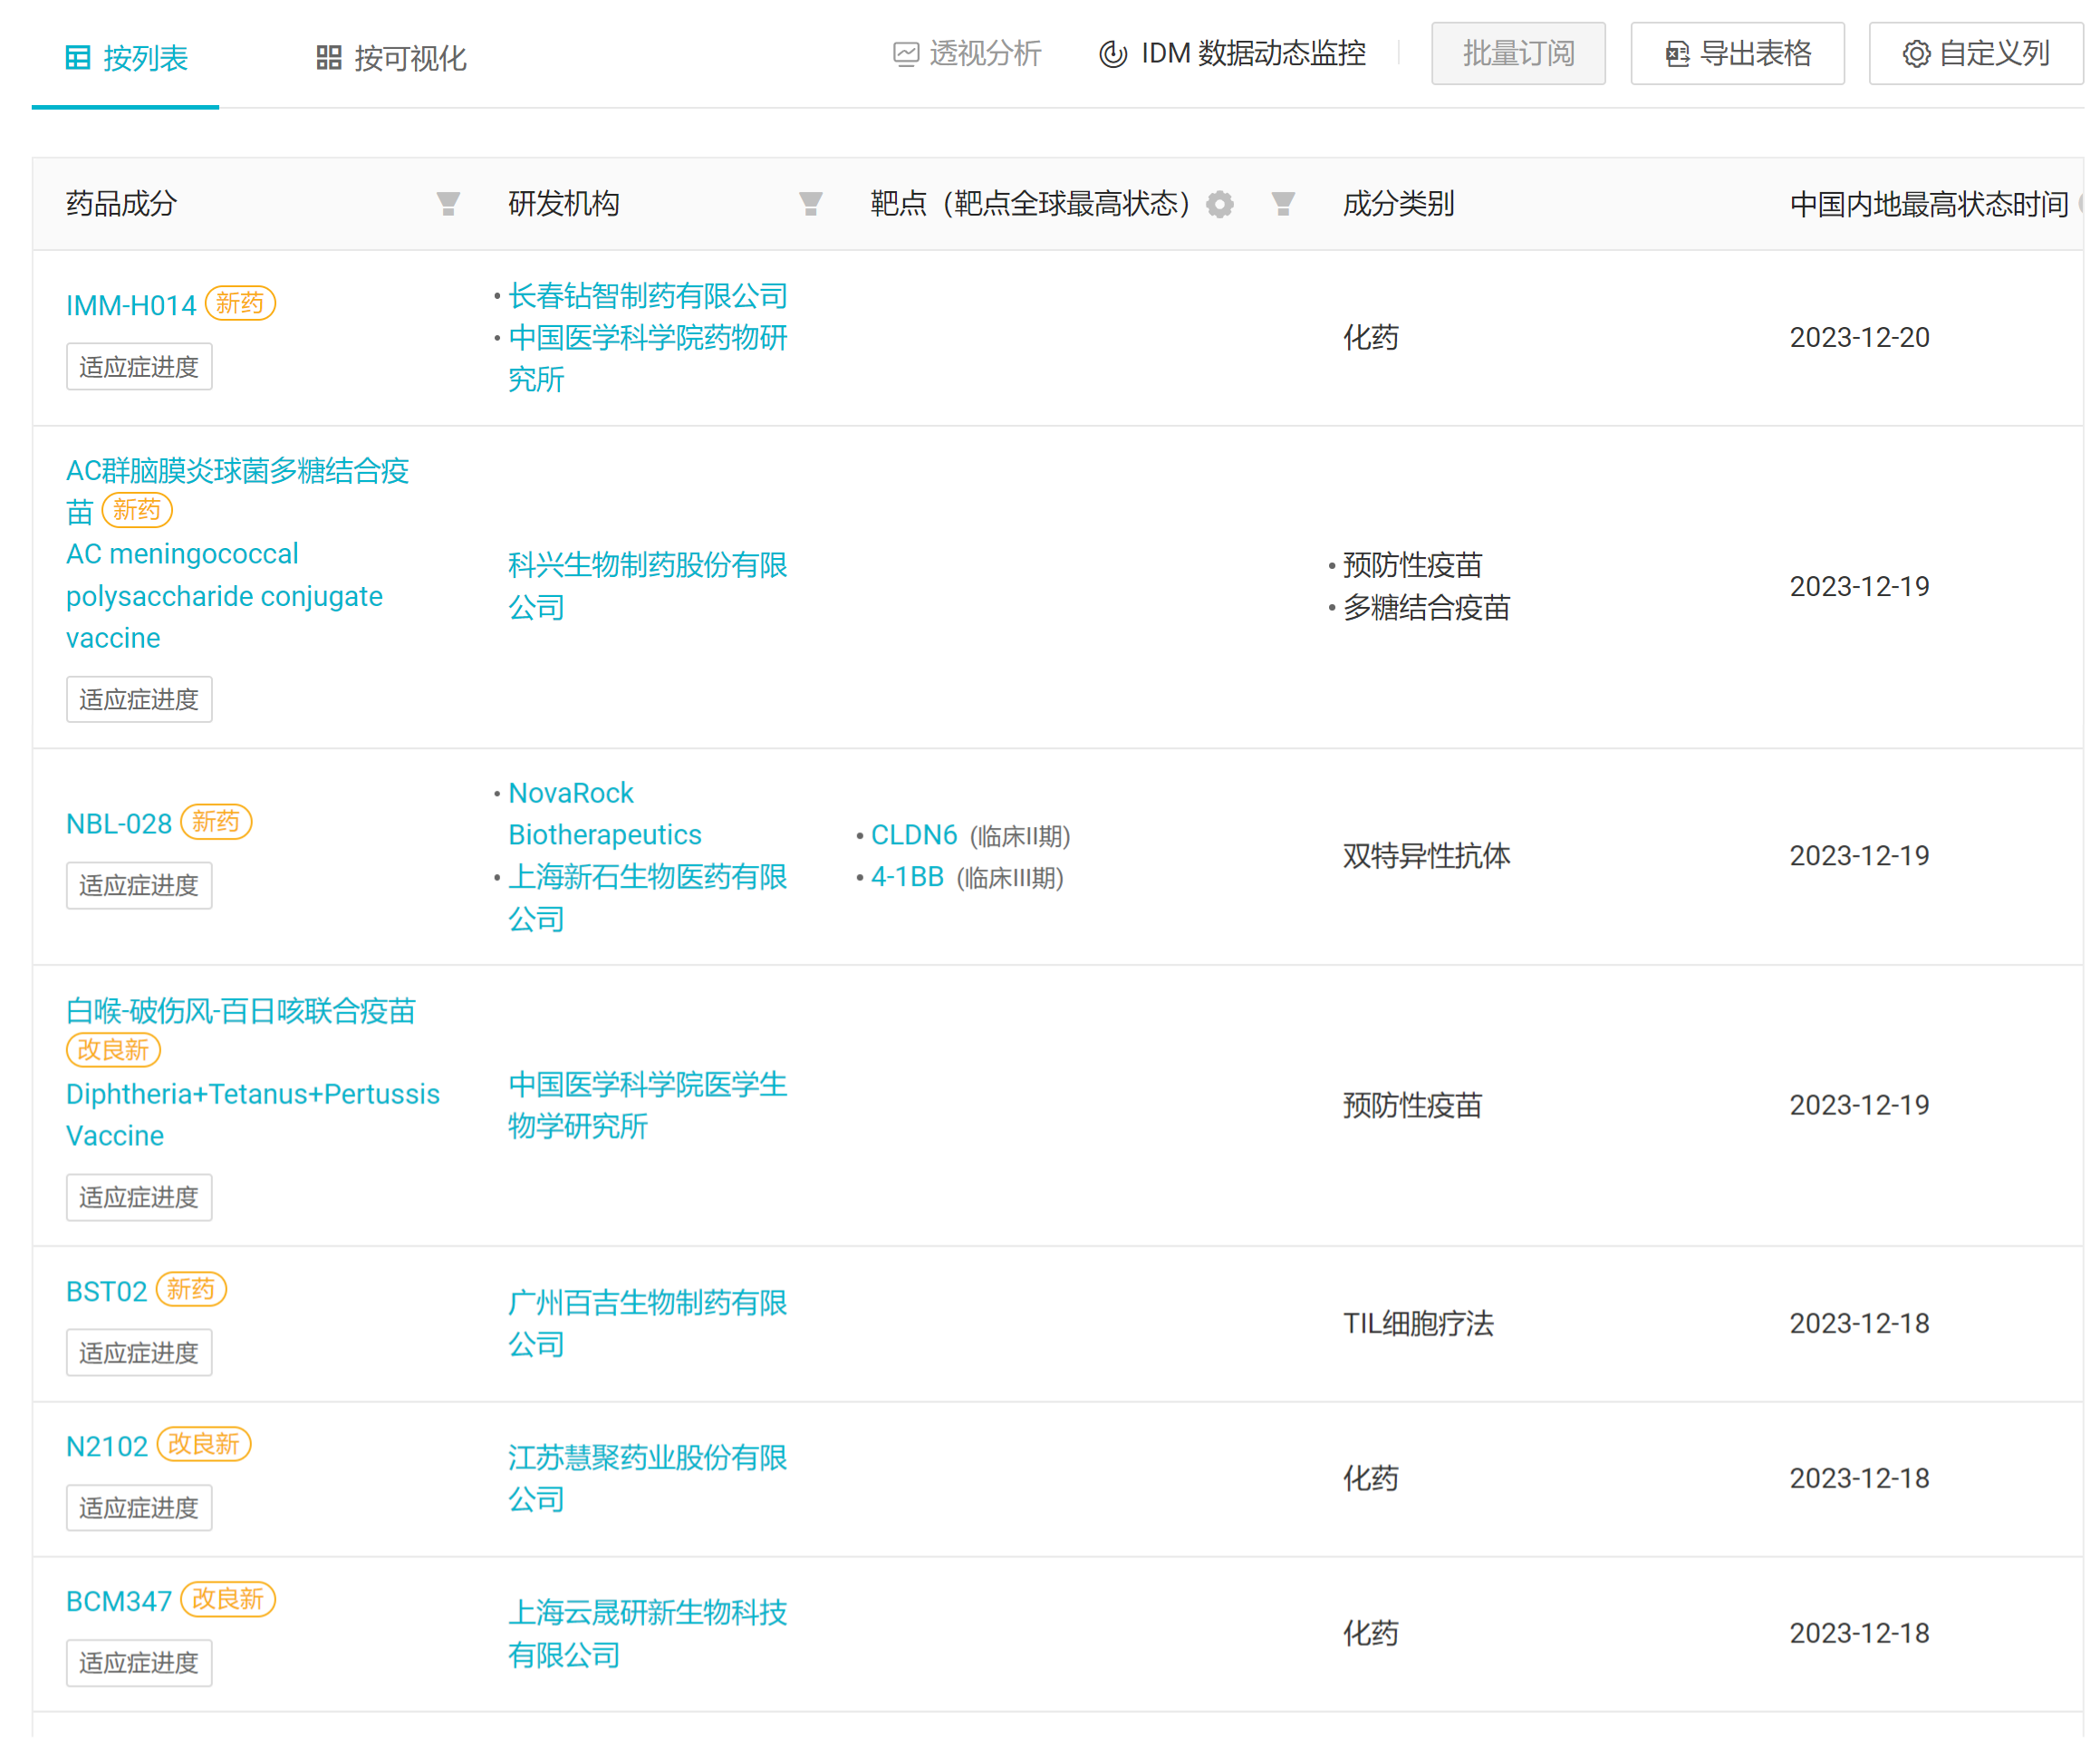Screen dimensions: 2100x1761
Task: Open CLDN6 target link
Action: pyautogui.click(x=914, y=835)
